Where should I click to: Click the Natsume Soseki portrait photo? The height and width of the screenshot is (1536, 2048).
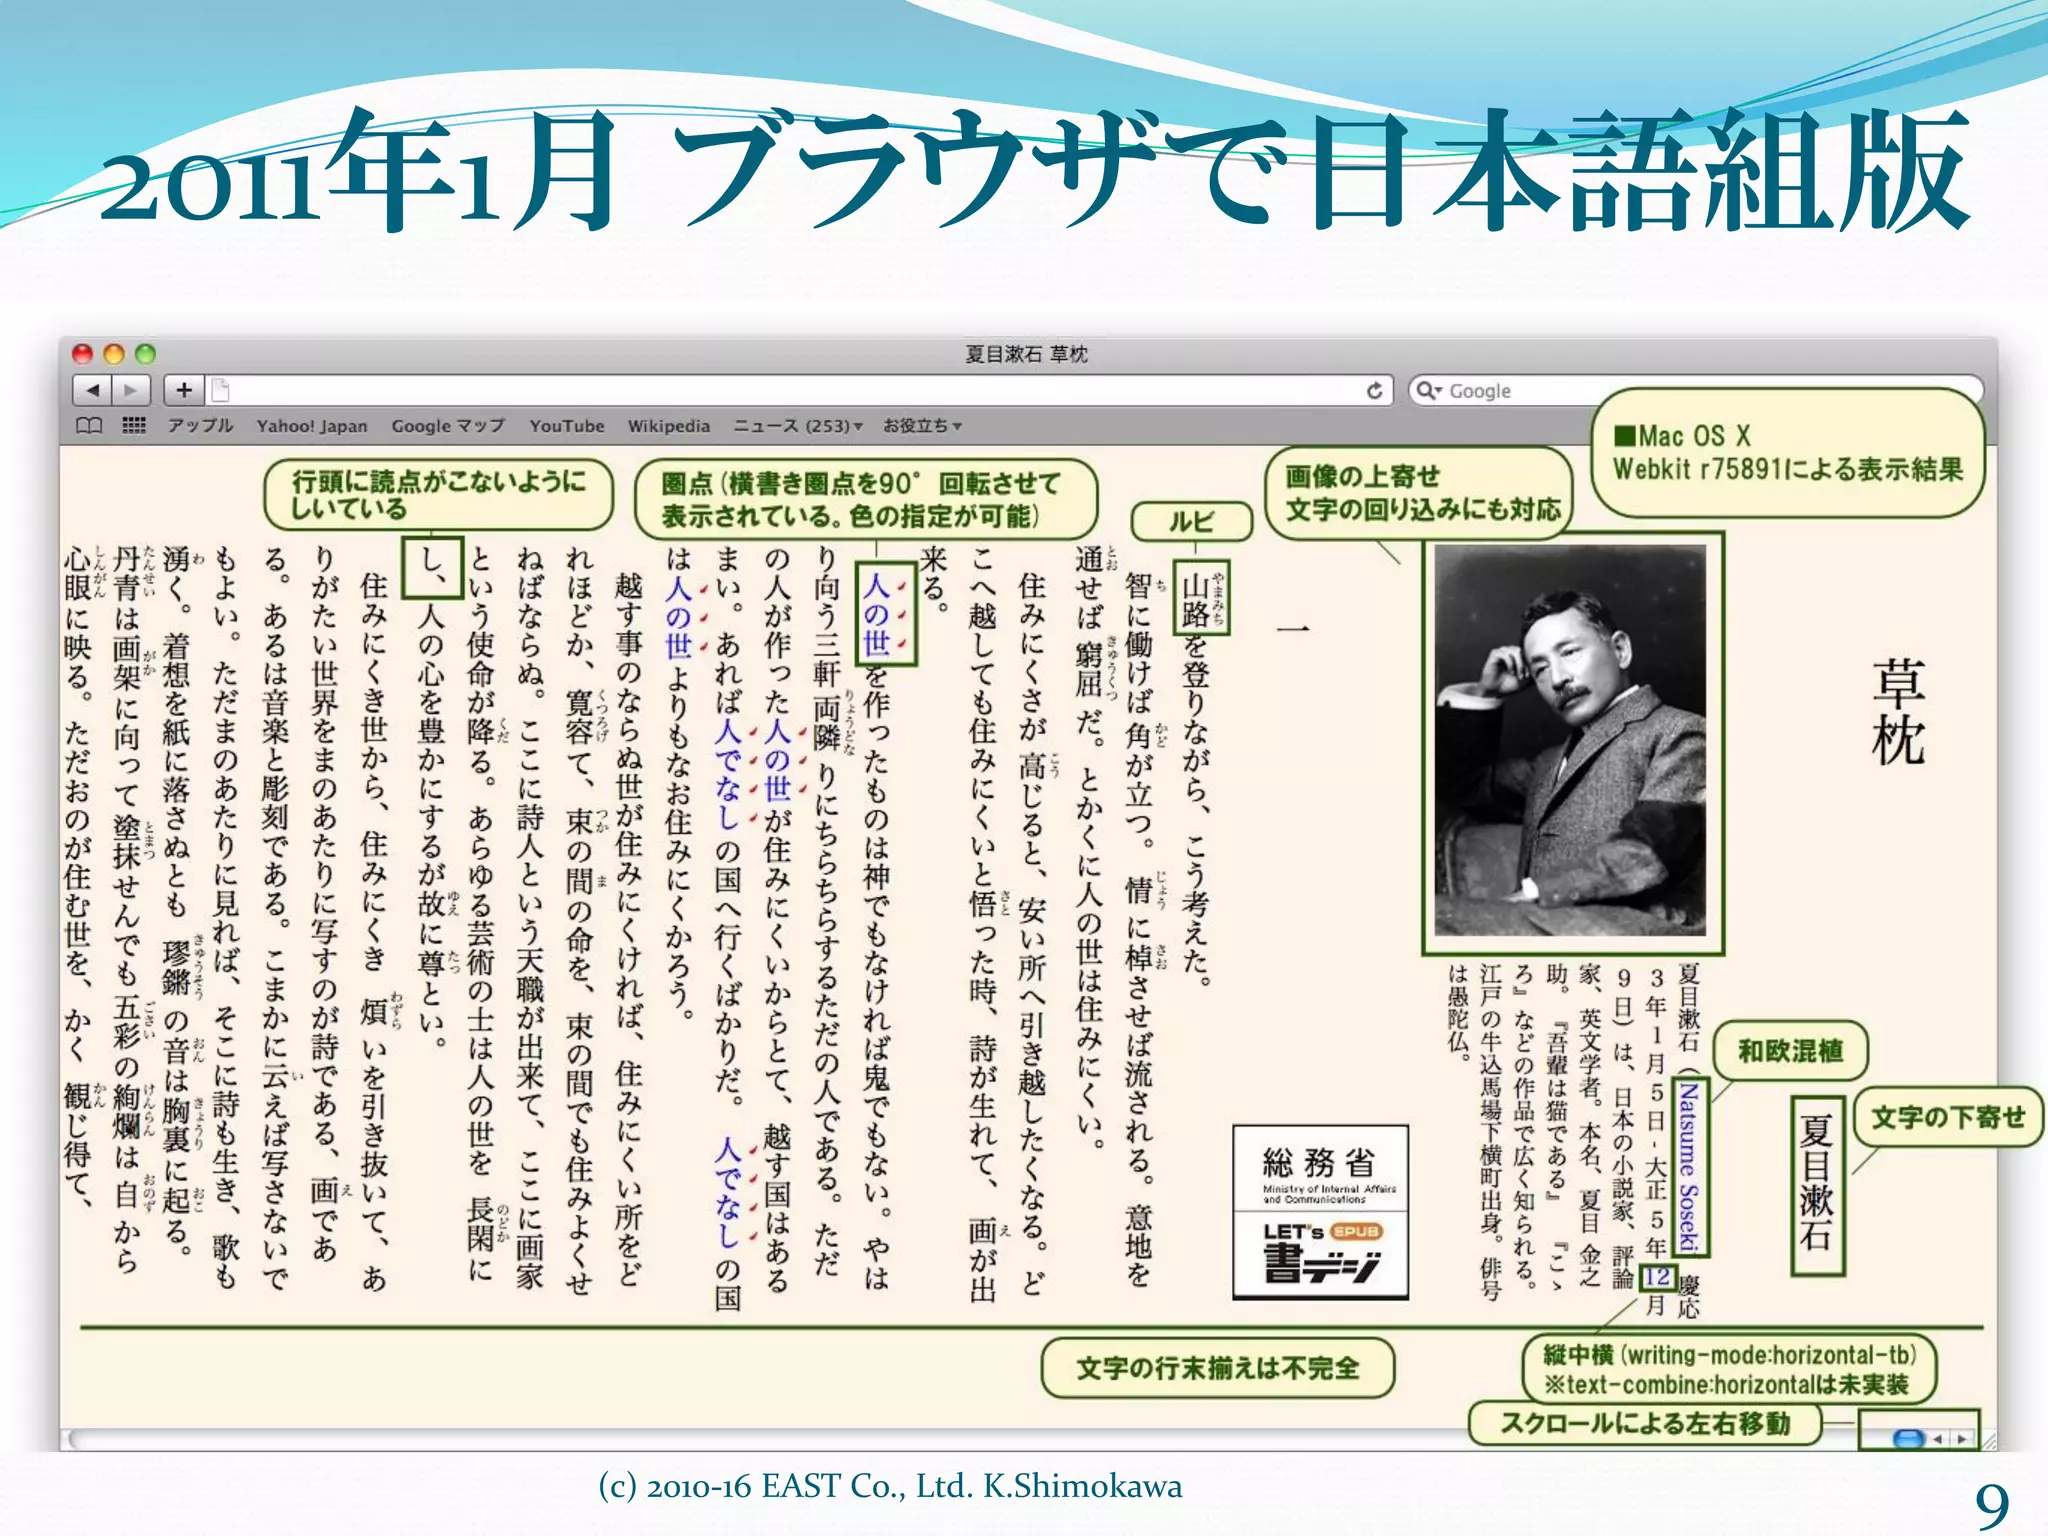1571,741
